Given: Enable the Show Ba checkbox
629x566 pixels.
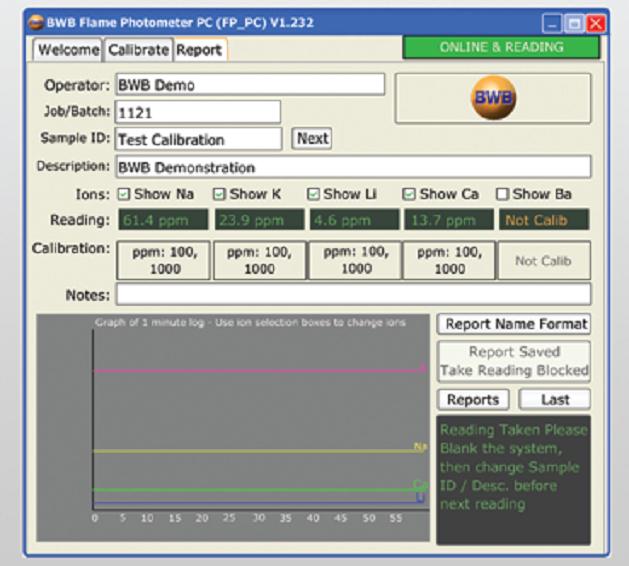Looking at the screenshot, I should pyautogui.click(x=502, y=195).
